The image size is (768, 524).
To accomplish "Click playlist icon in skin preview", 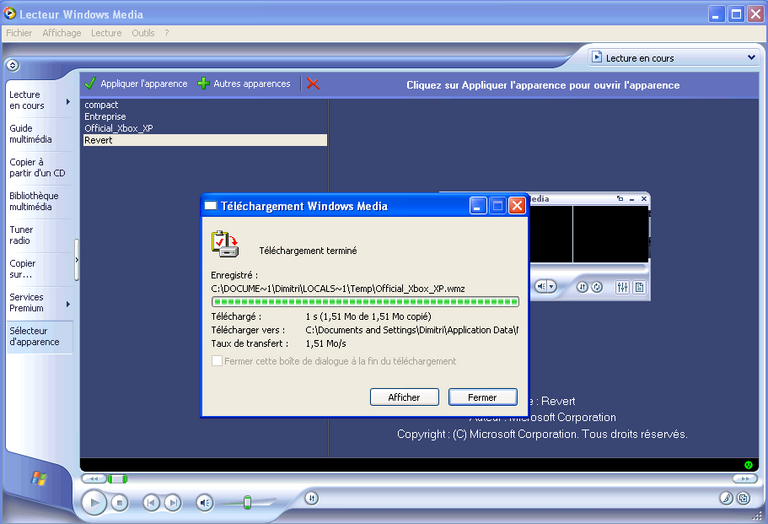I will (639, 287).
